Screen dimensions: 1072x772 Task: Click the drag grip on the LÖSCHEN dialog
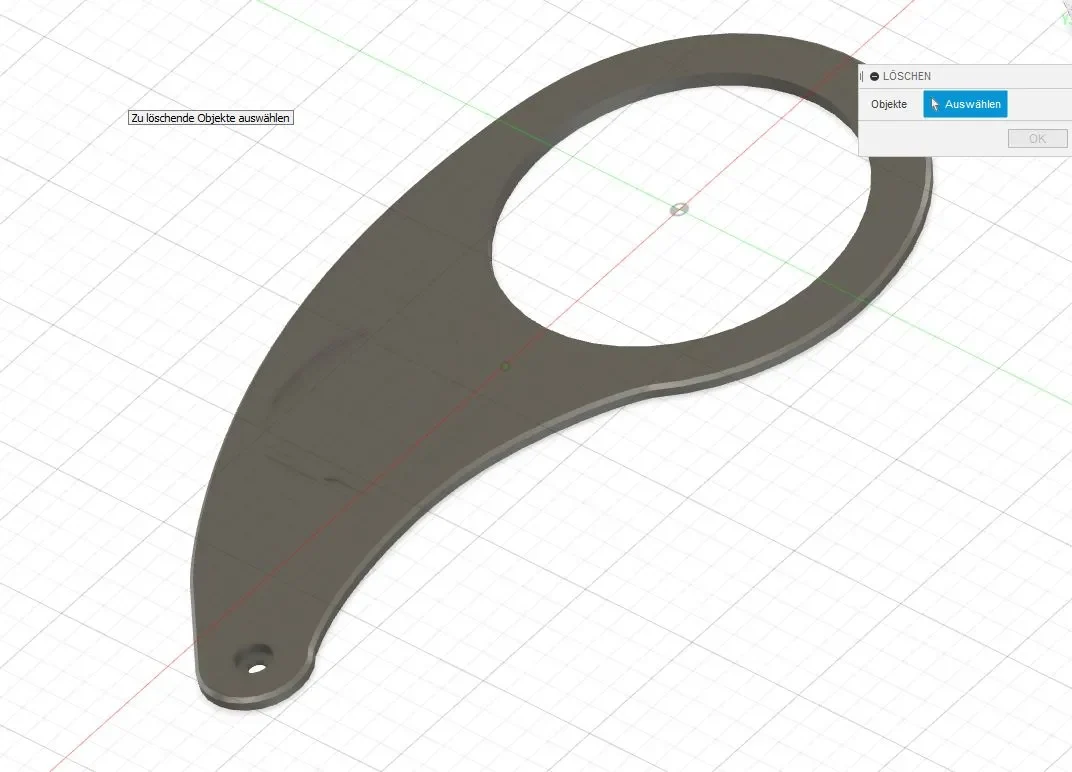[862, 77]
